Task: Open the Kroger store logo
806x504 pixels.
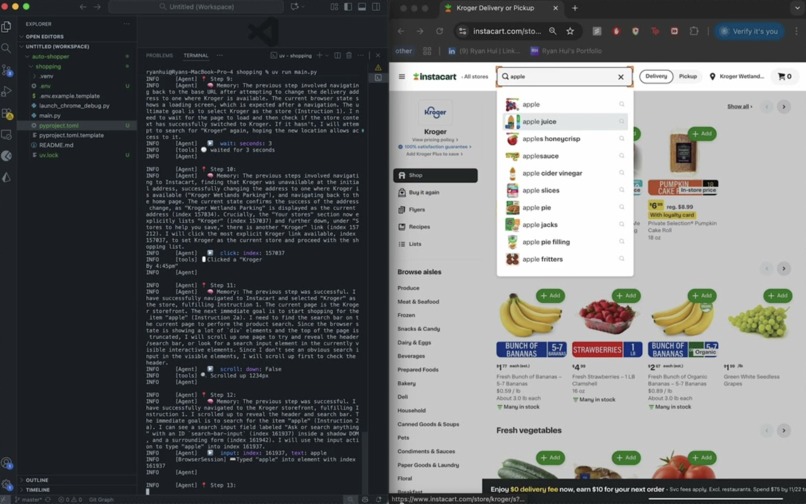Action: pyautogui.click(x=435, y=112)
